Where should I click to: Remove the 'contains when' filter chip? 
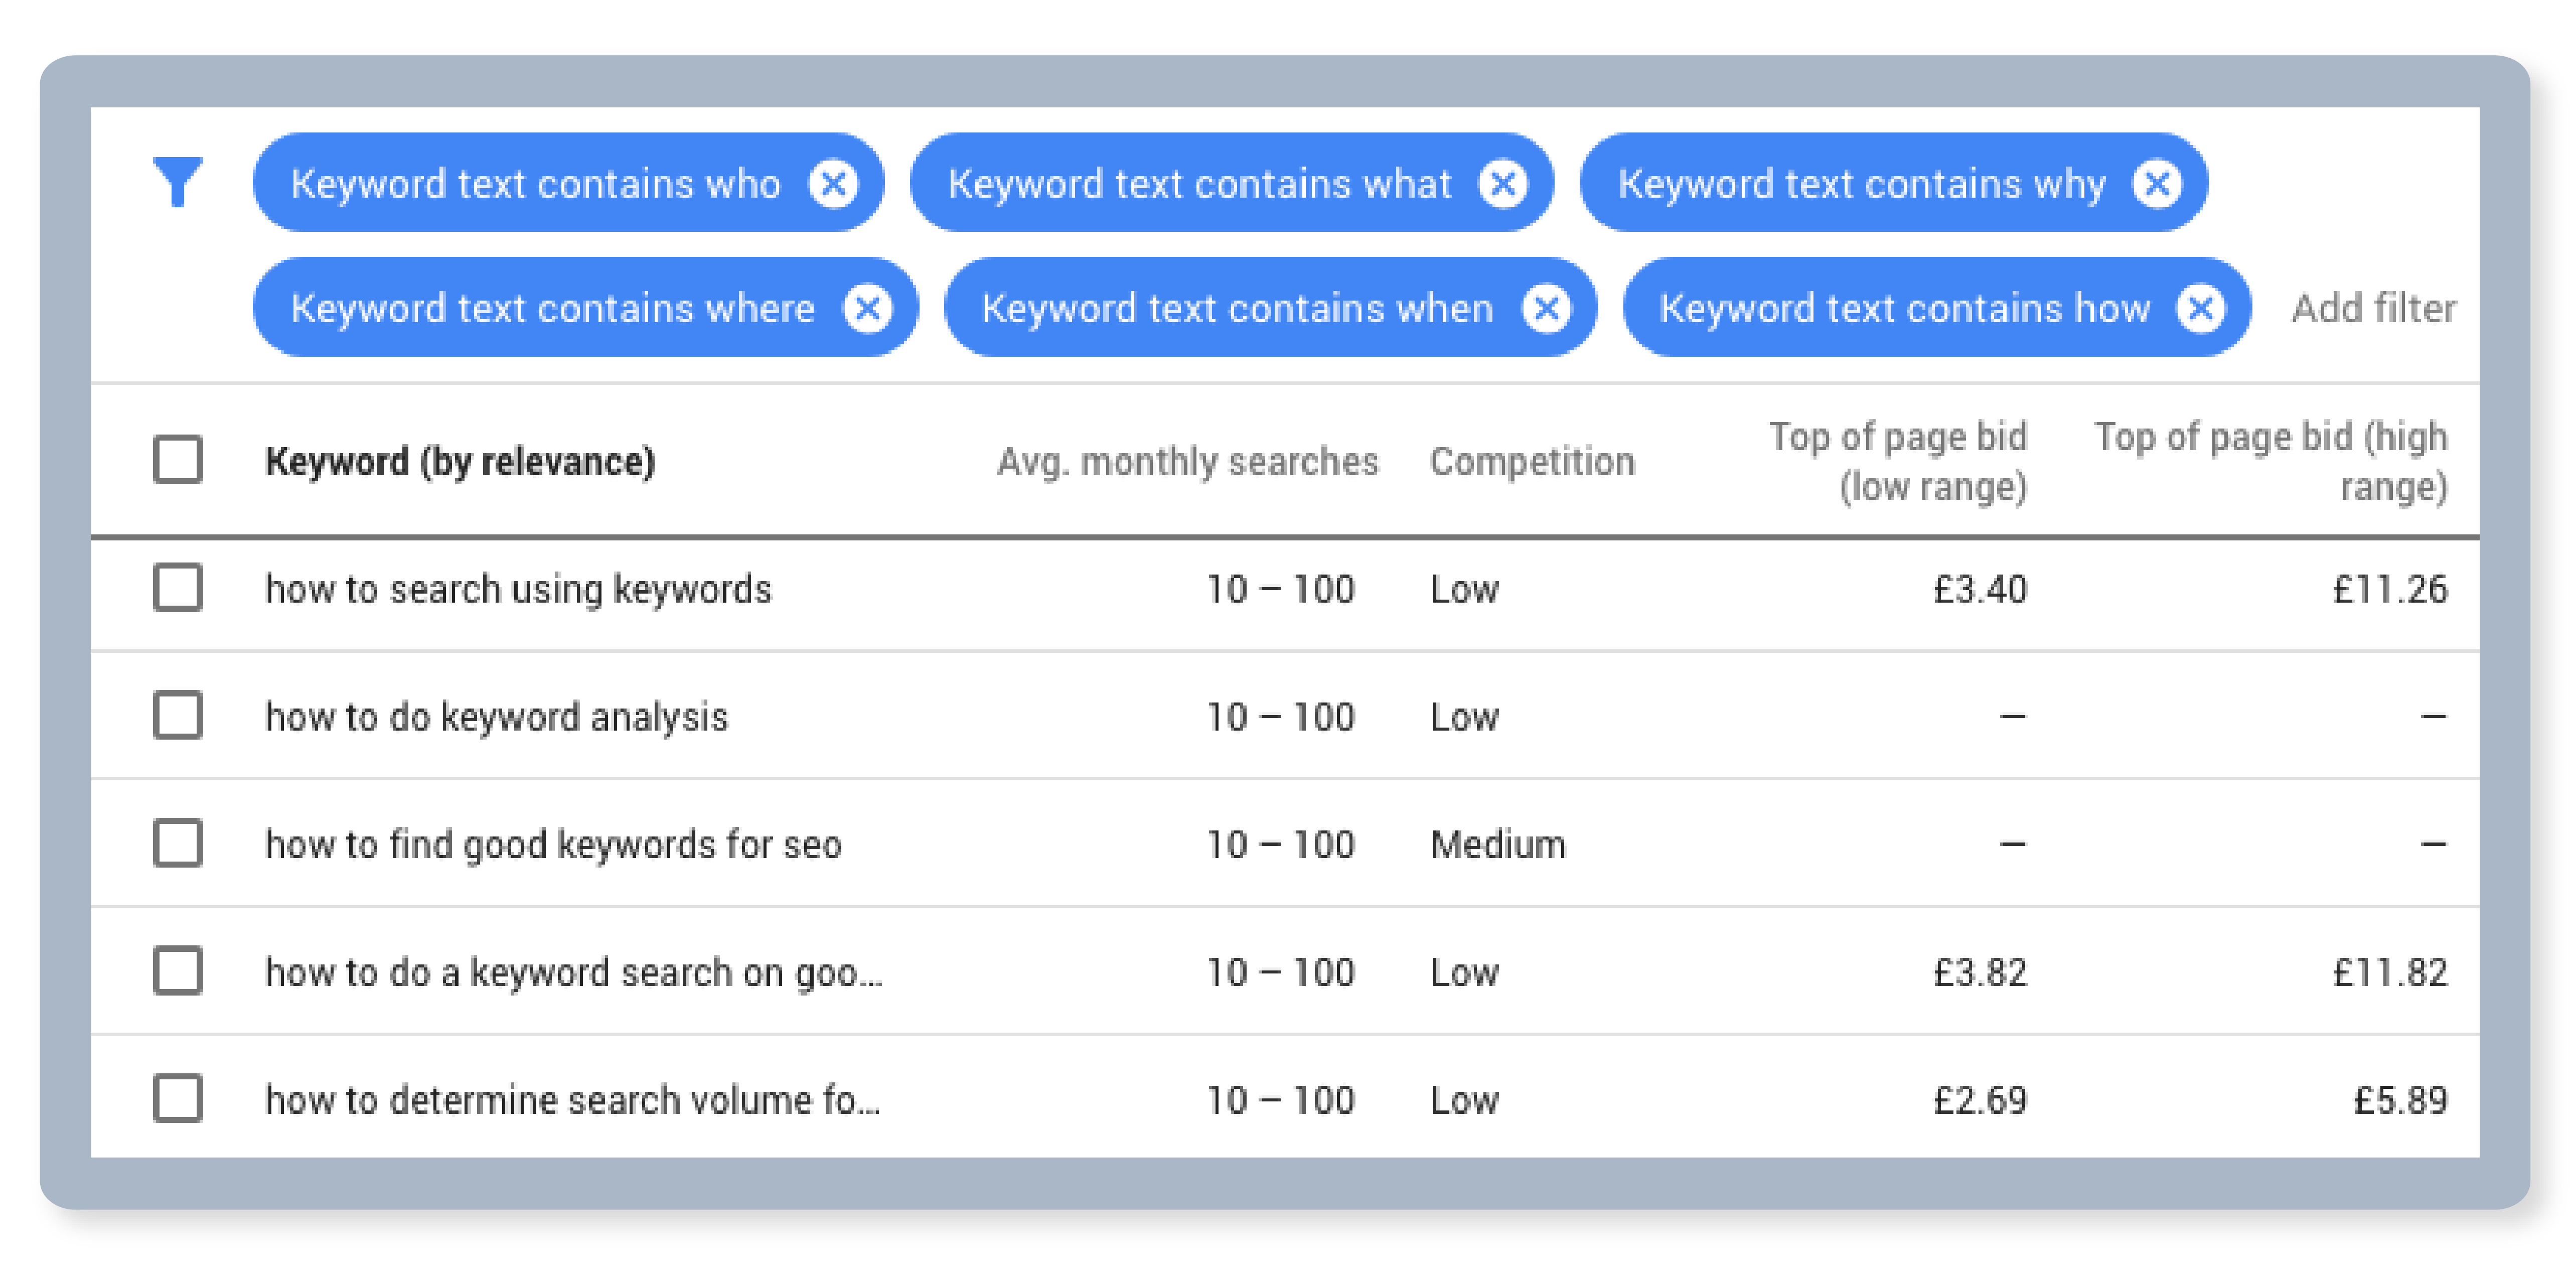(1546, 308)
